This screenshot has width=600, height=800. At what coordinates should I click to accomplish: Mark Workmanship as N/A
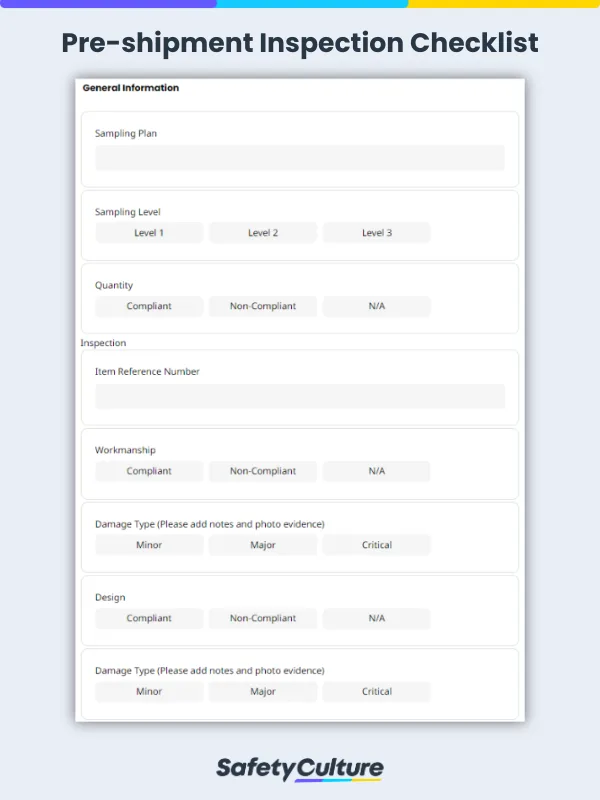tap(376, 471)
